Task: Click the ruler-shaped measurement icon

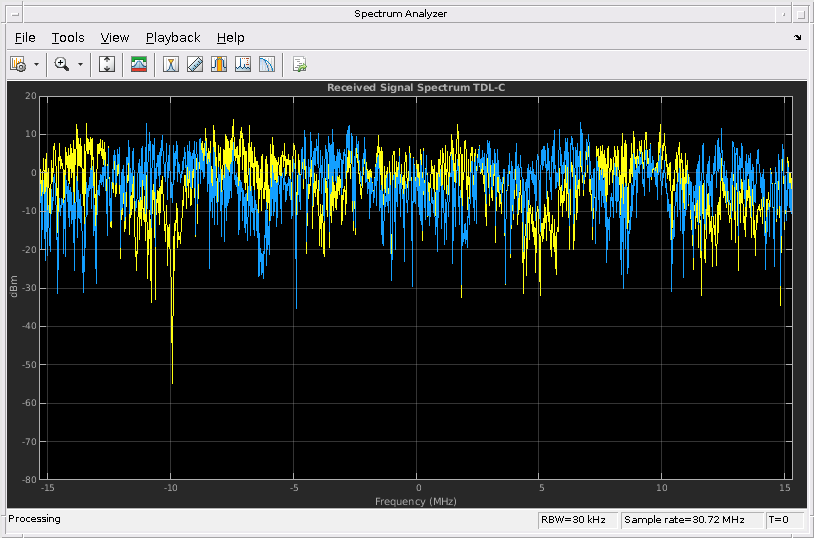Action: point(195,64)
